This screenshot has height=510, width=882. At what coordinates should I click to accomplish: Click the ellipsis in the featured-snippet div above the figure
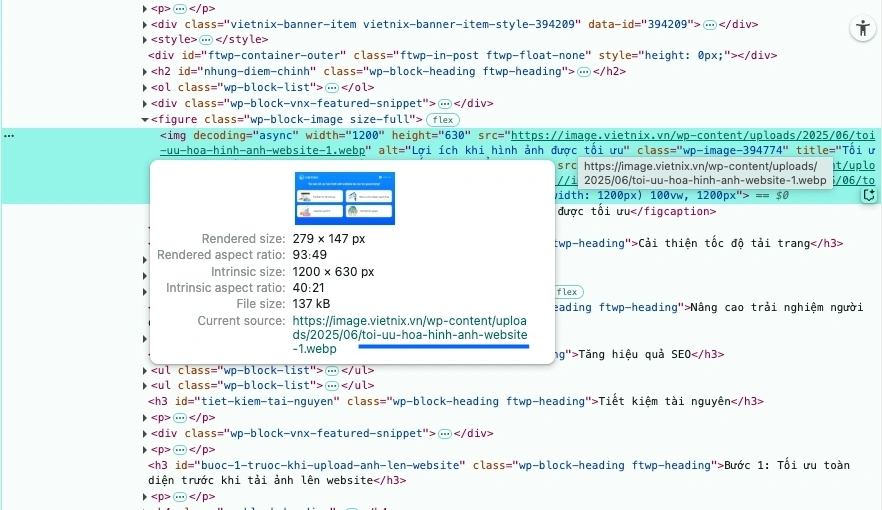pos(445,104)
